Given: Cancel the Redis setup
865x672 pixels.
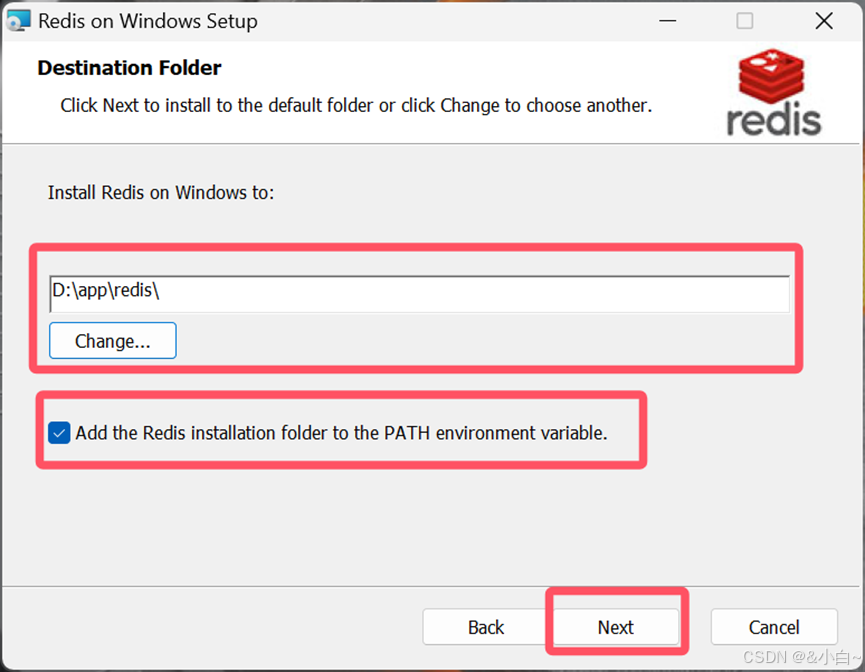Looking at the screenshot, I should pyautogui.click(x=774, y=627).
